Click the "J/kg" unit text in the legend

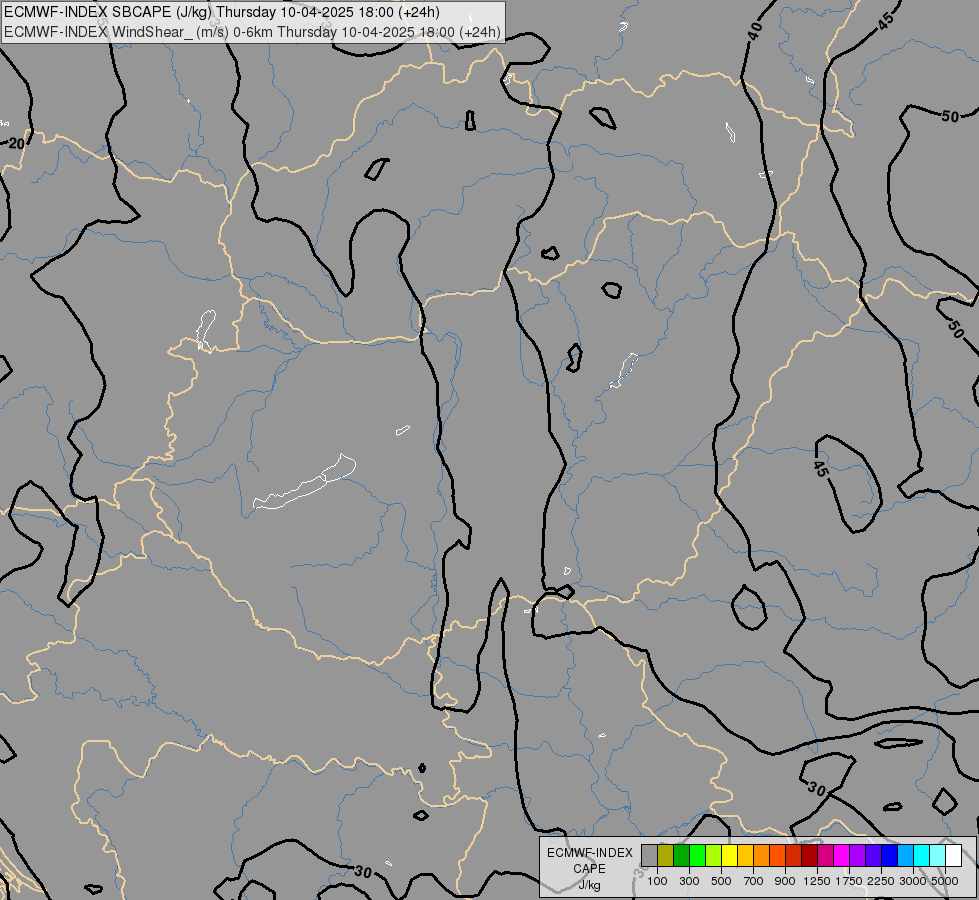click(x=589, y=885)
